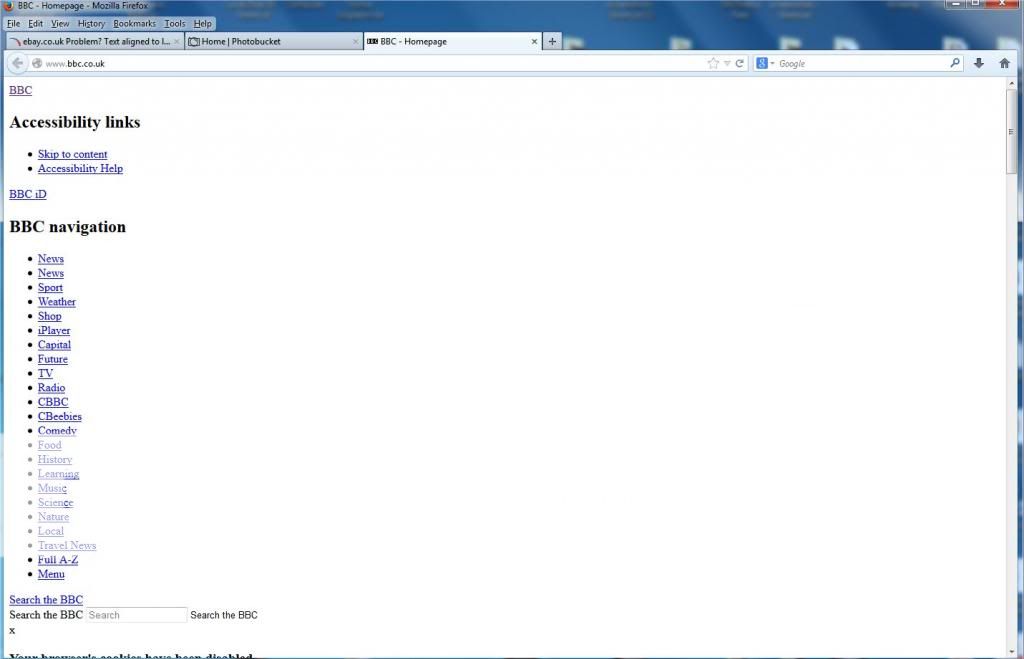Screen dimensions: 1024x659
Task: Go to Firefox home page icon
Action: pos(1005,63)
